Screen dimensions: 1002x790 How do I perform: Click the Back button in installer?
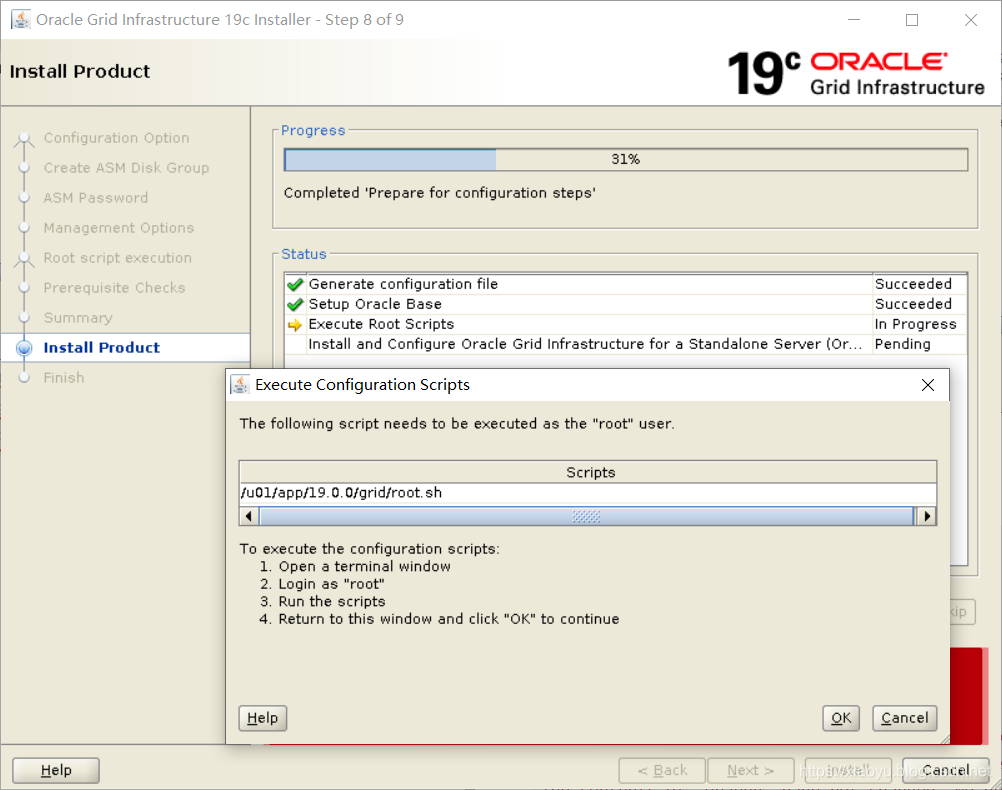pyautogui.click(x=662, y=770)
